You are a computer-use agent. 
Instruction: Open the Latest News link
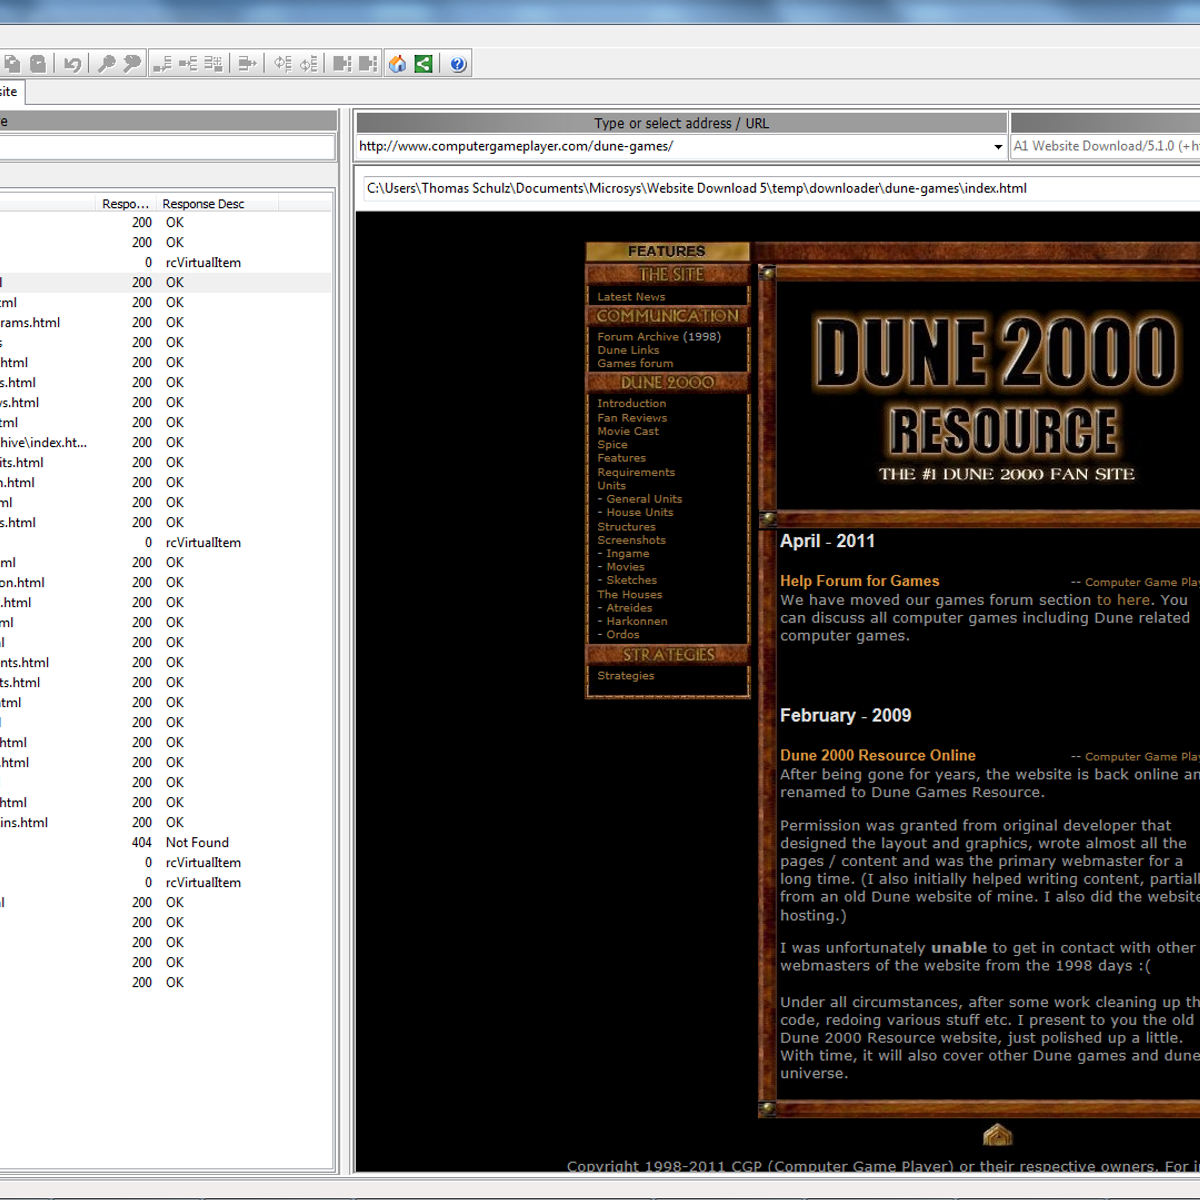tap(631, 297)
